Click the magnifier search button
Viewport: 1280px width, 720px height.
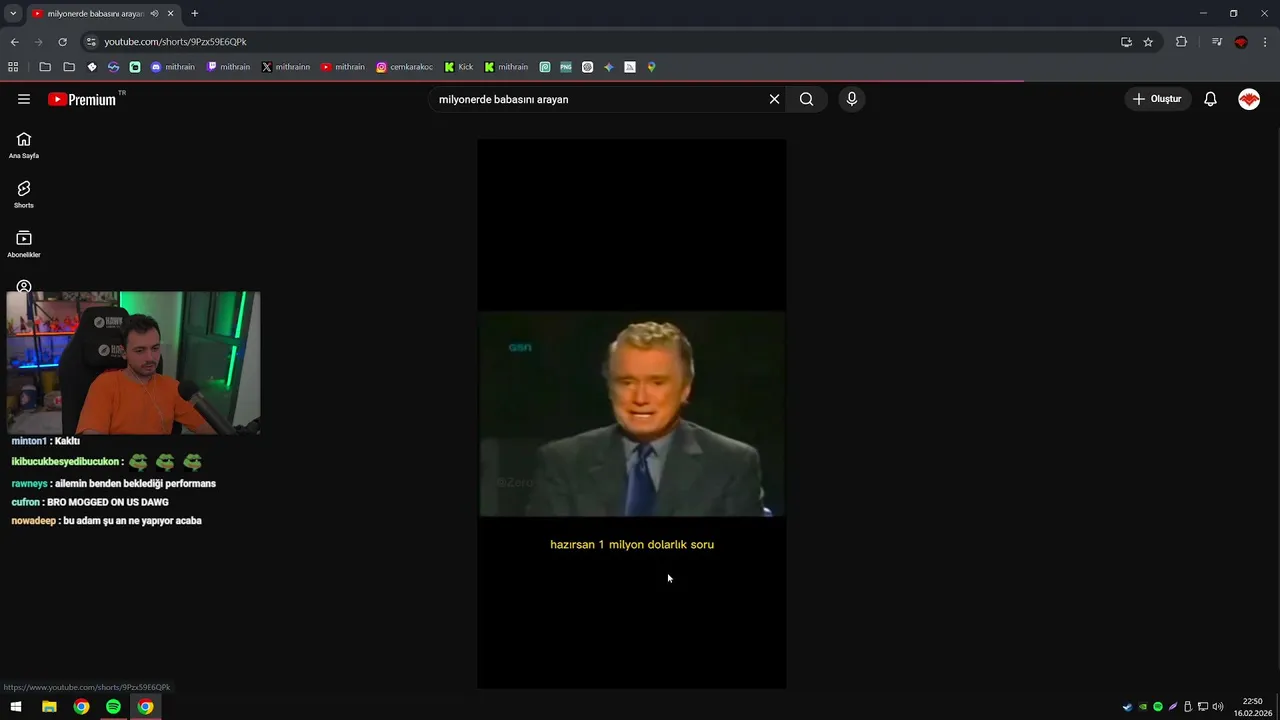point(806,99)
